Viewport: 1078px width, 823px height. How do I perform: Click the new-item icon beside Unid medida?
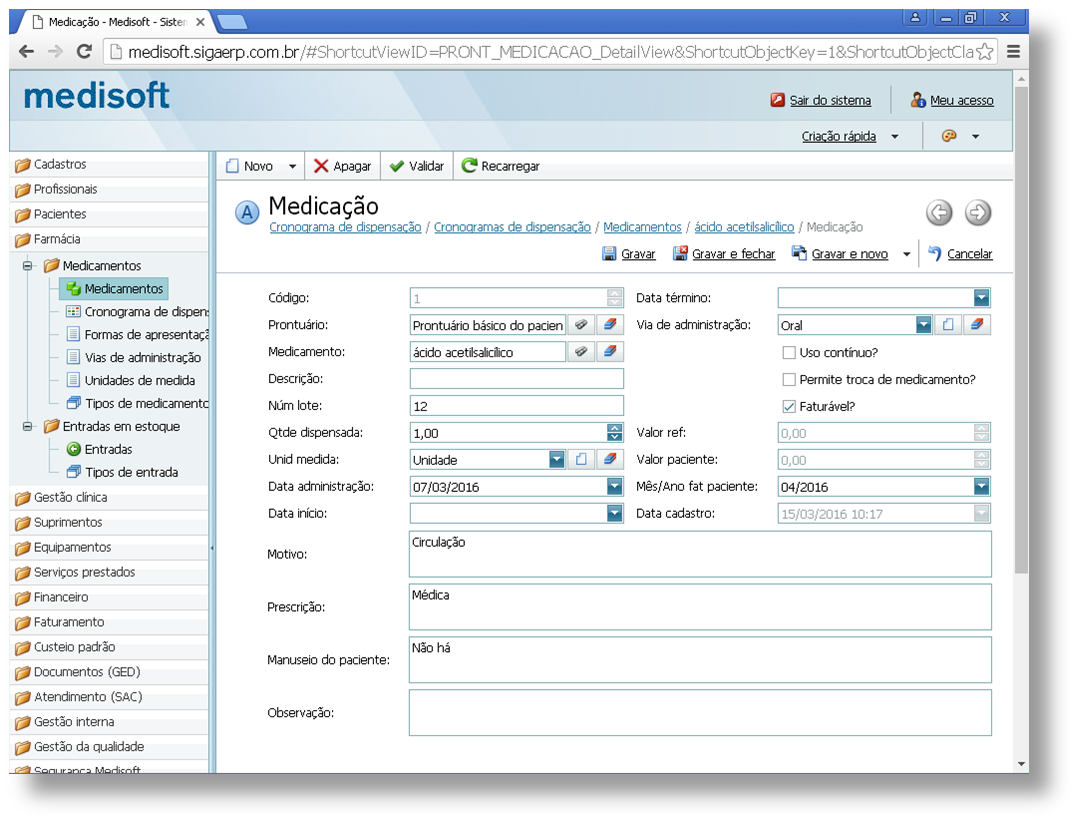click(581, 459)
